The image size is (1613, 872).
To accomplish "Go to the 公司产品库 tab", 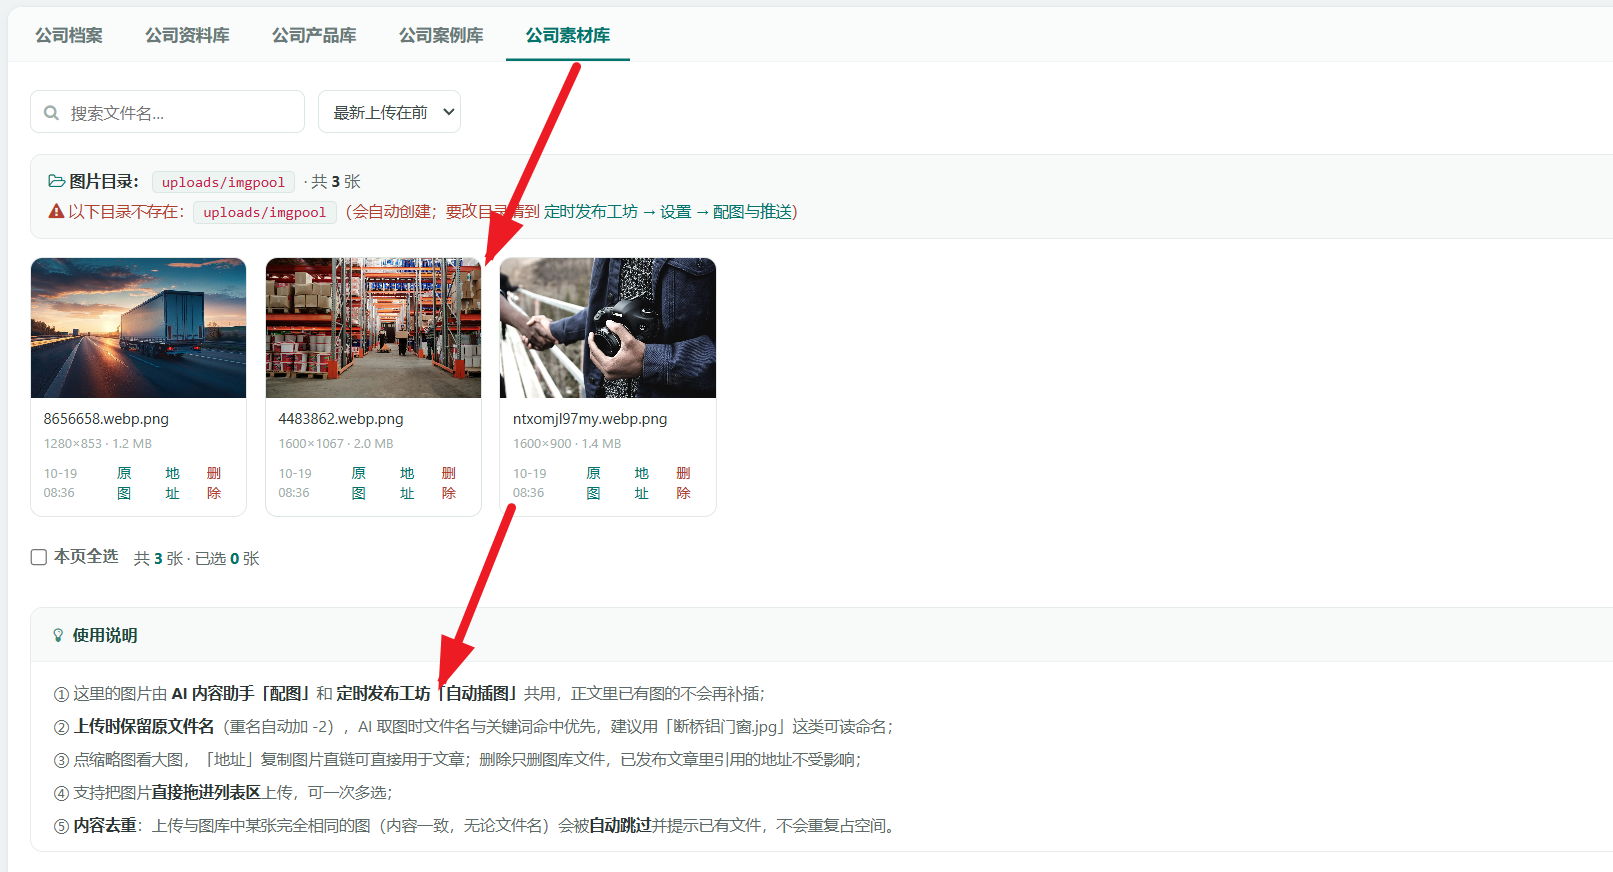I will (314, 35).
